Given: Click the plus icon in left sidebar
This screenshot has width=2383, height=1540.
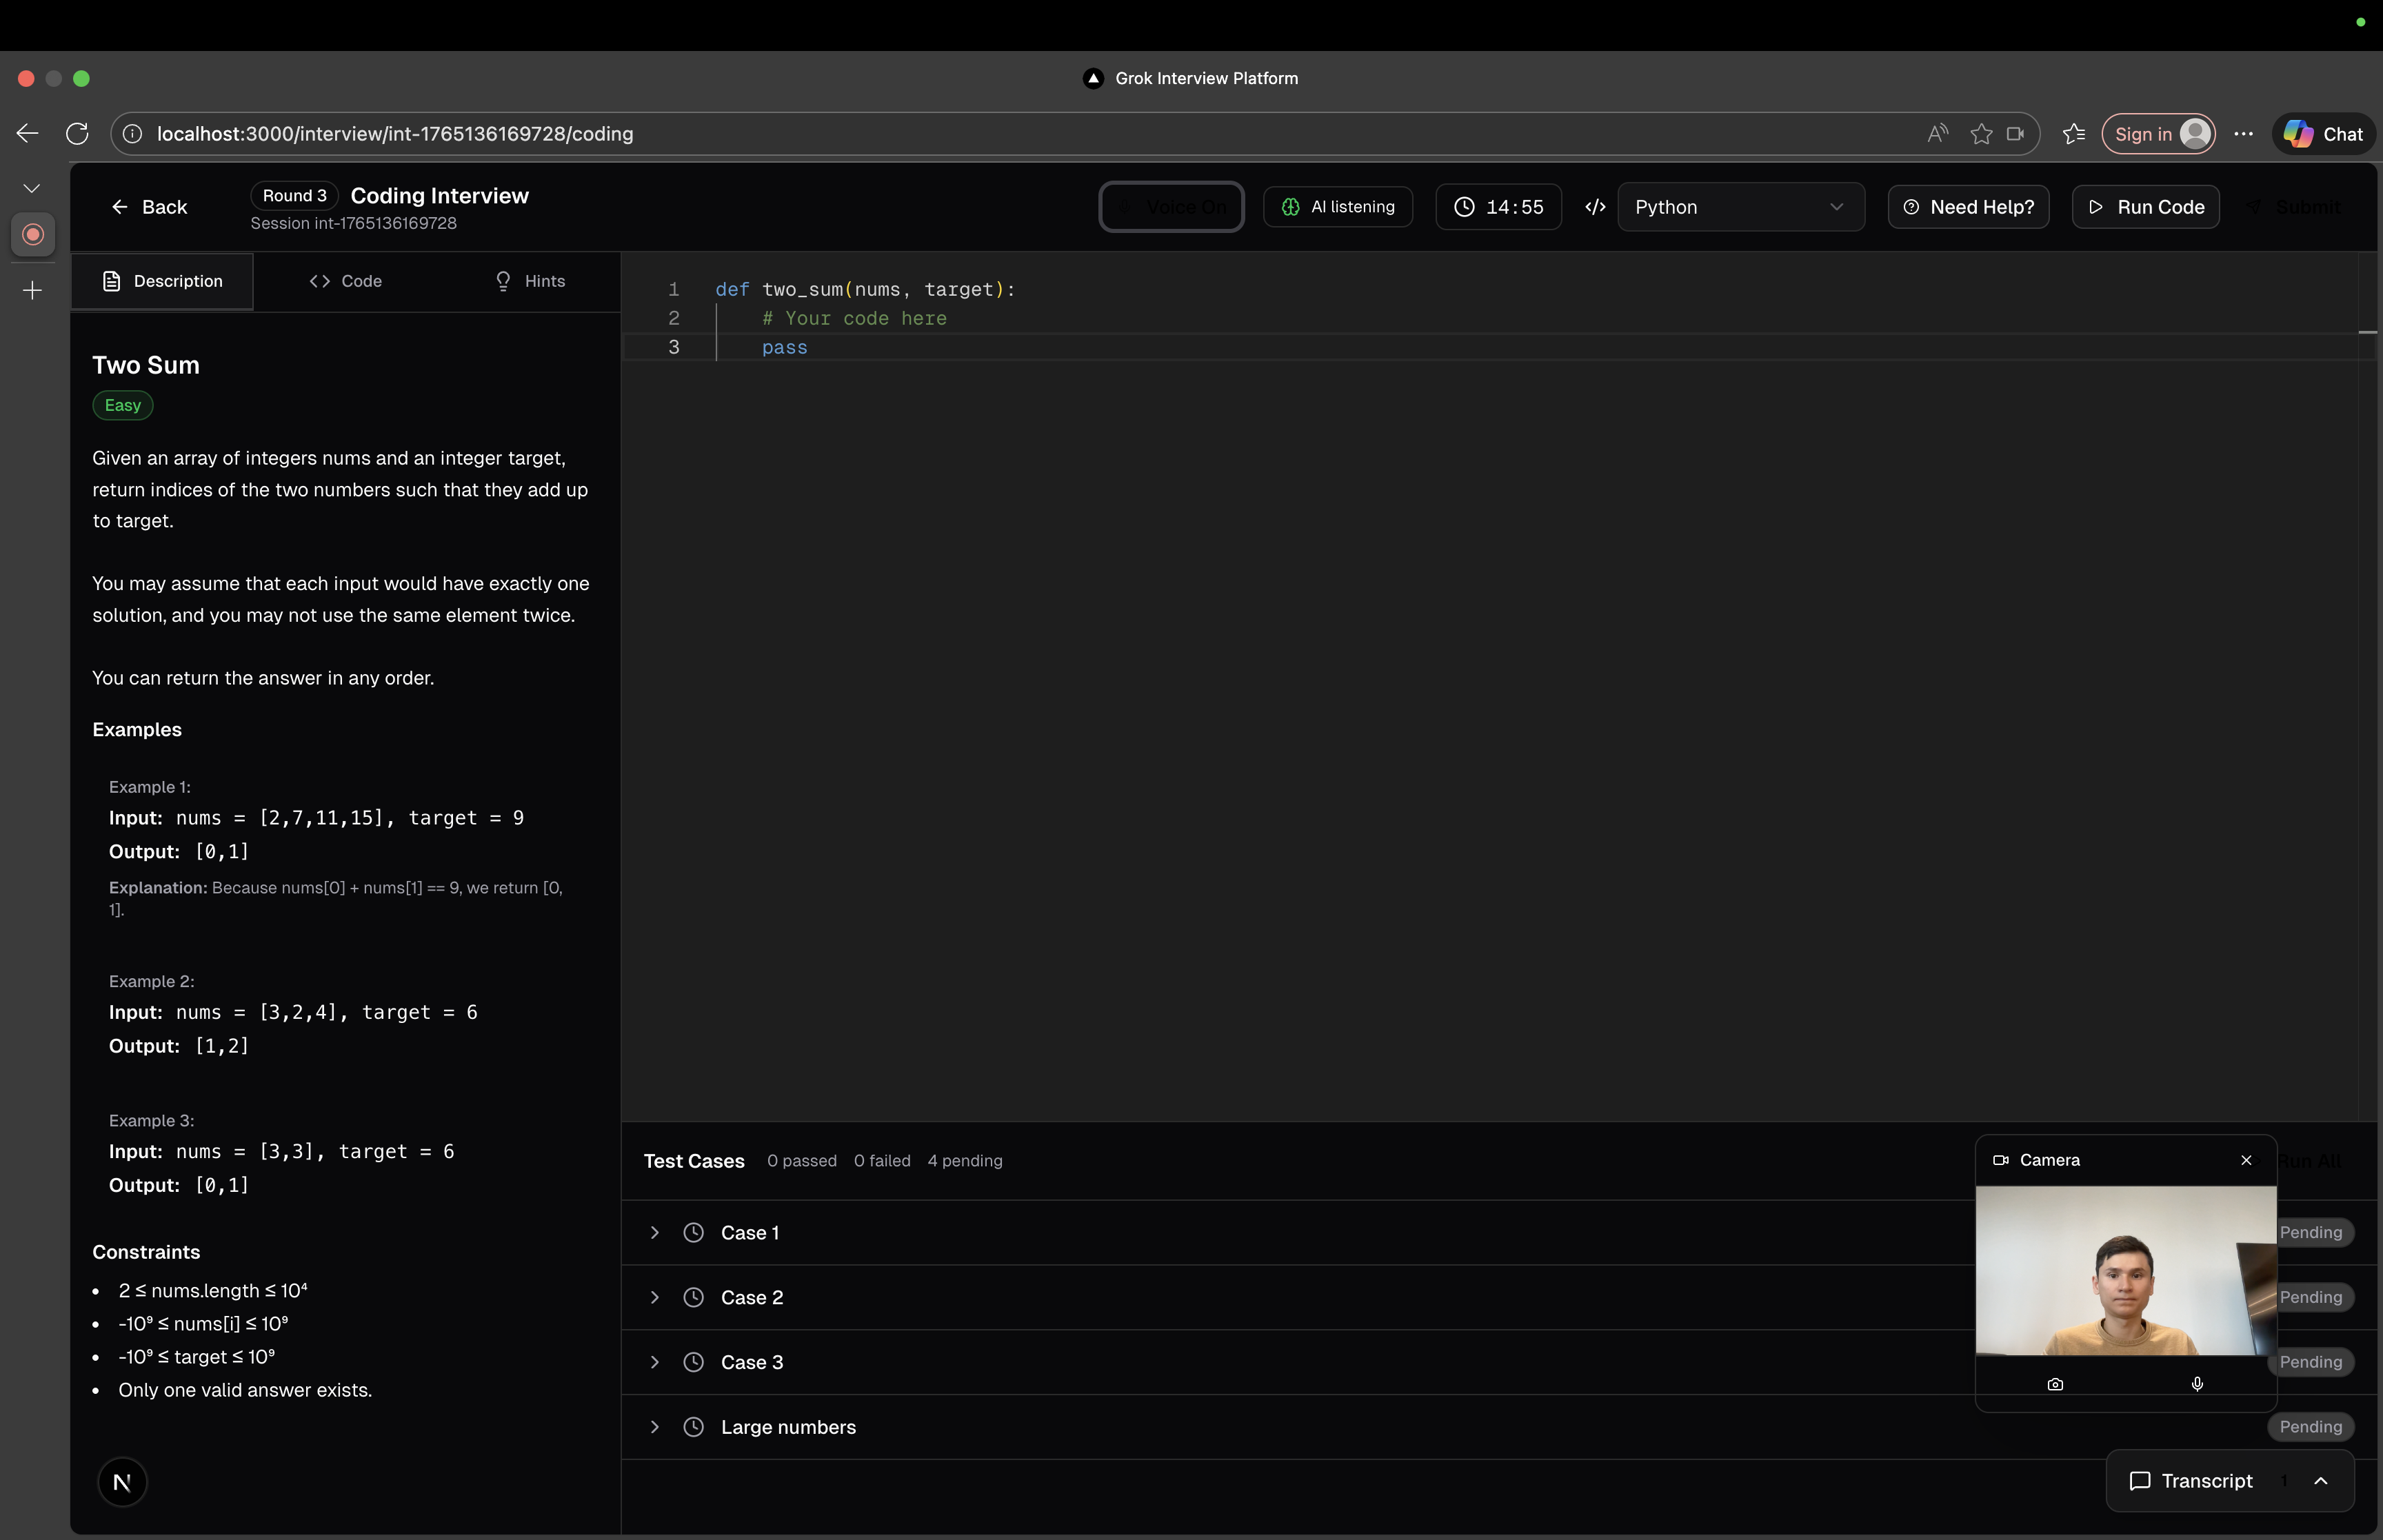Looking at the screenshot, I should pyautogui.click(x=33, y=291).
